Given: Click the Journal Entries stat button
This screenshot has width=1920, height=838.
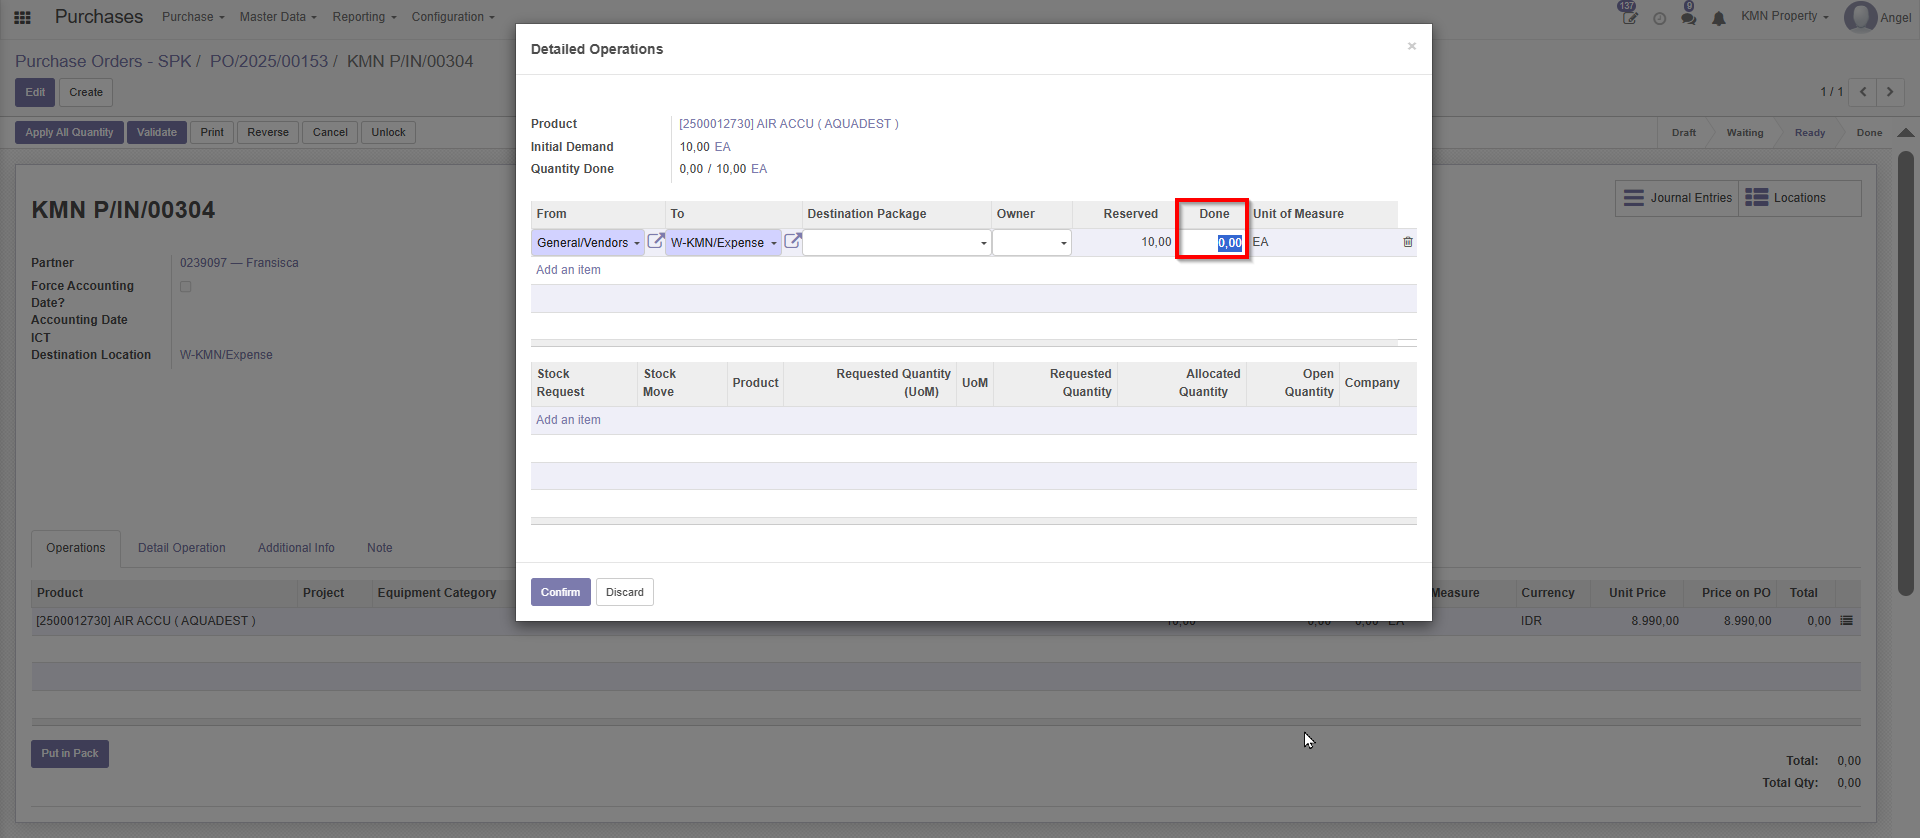Looking at the screenshot, I should tap(1678, 198).
